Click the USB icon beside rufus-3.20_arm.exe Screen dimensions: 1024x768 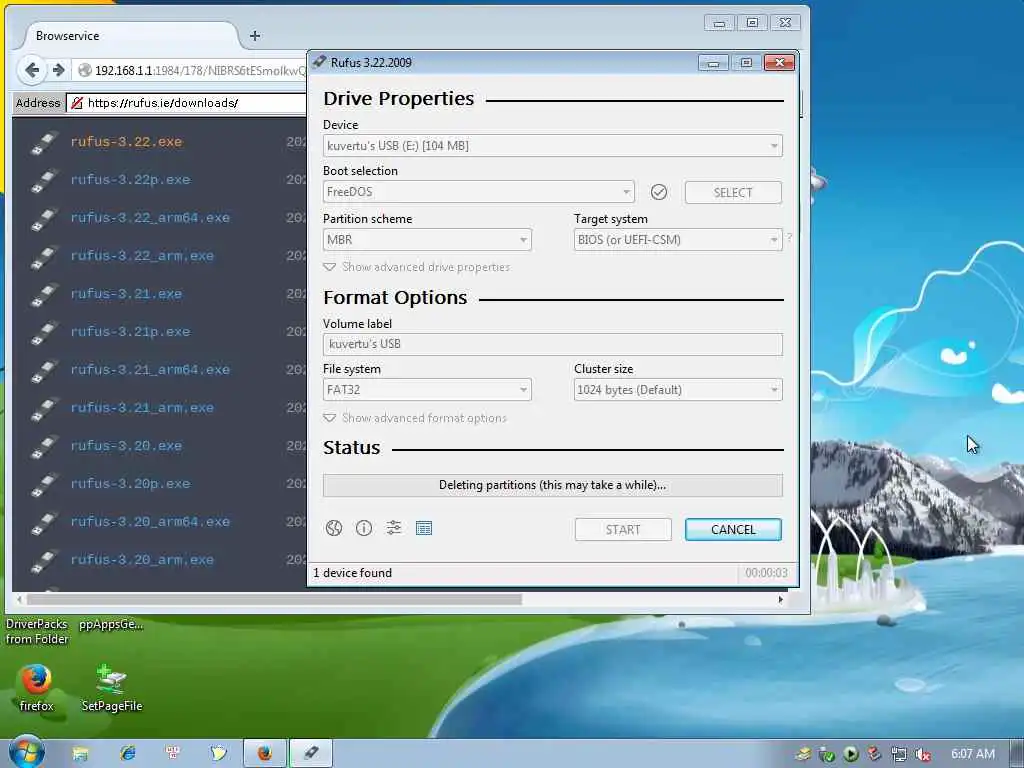tap(44, 561)
